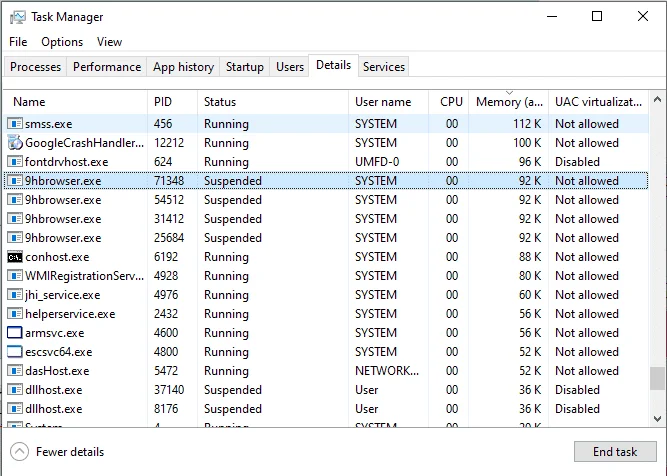Click the WMIRegistrationServ process icon
The height and width of the screenshot is (476, 667).
tap(15, 276)
